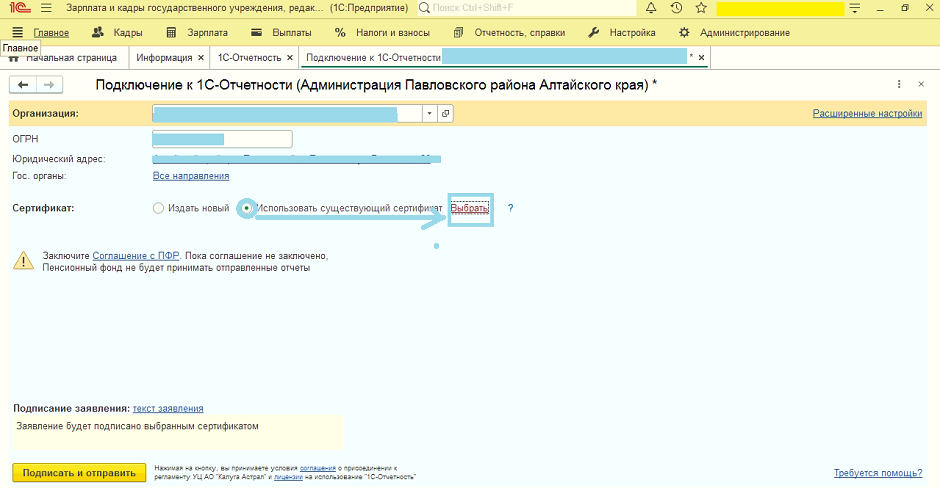Click the signing status text area
This screenshot has width=940, height=488.
[x=177, y=432]
